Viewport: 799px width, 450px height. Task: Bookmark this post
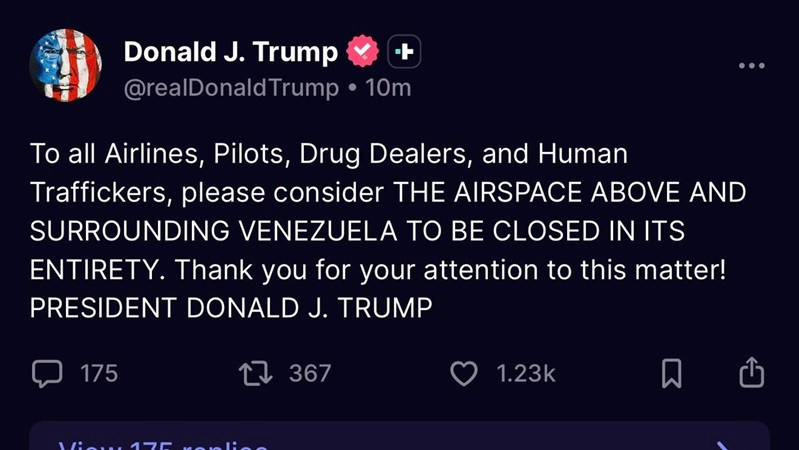672,374
